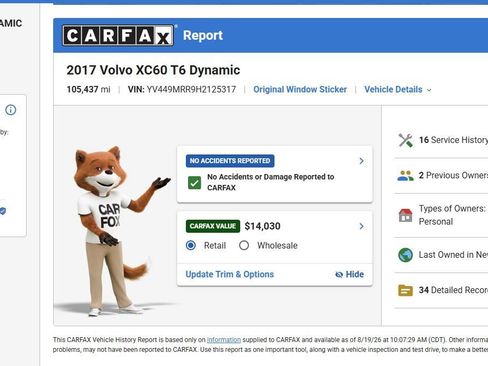The width and height of the screenshot is (488, 366).
Task: Click the CARFAX logo in the header
Action: 118,35
